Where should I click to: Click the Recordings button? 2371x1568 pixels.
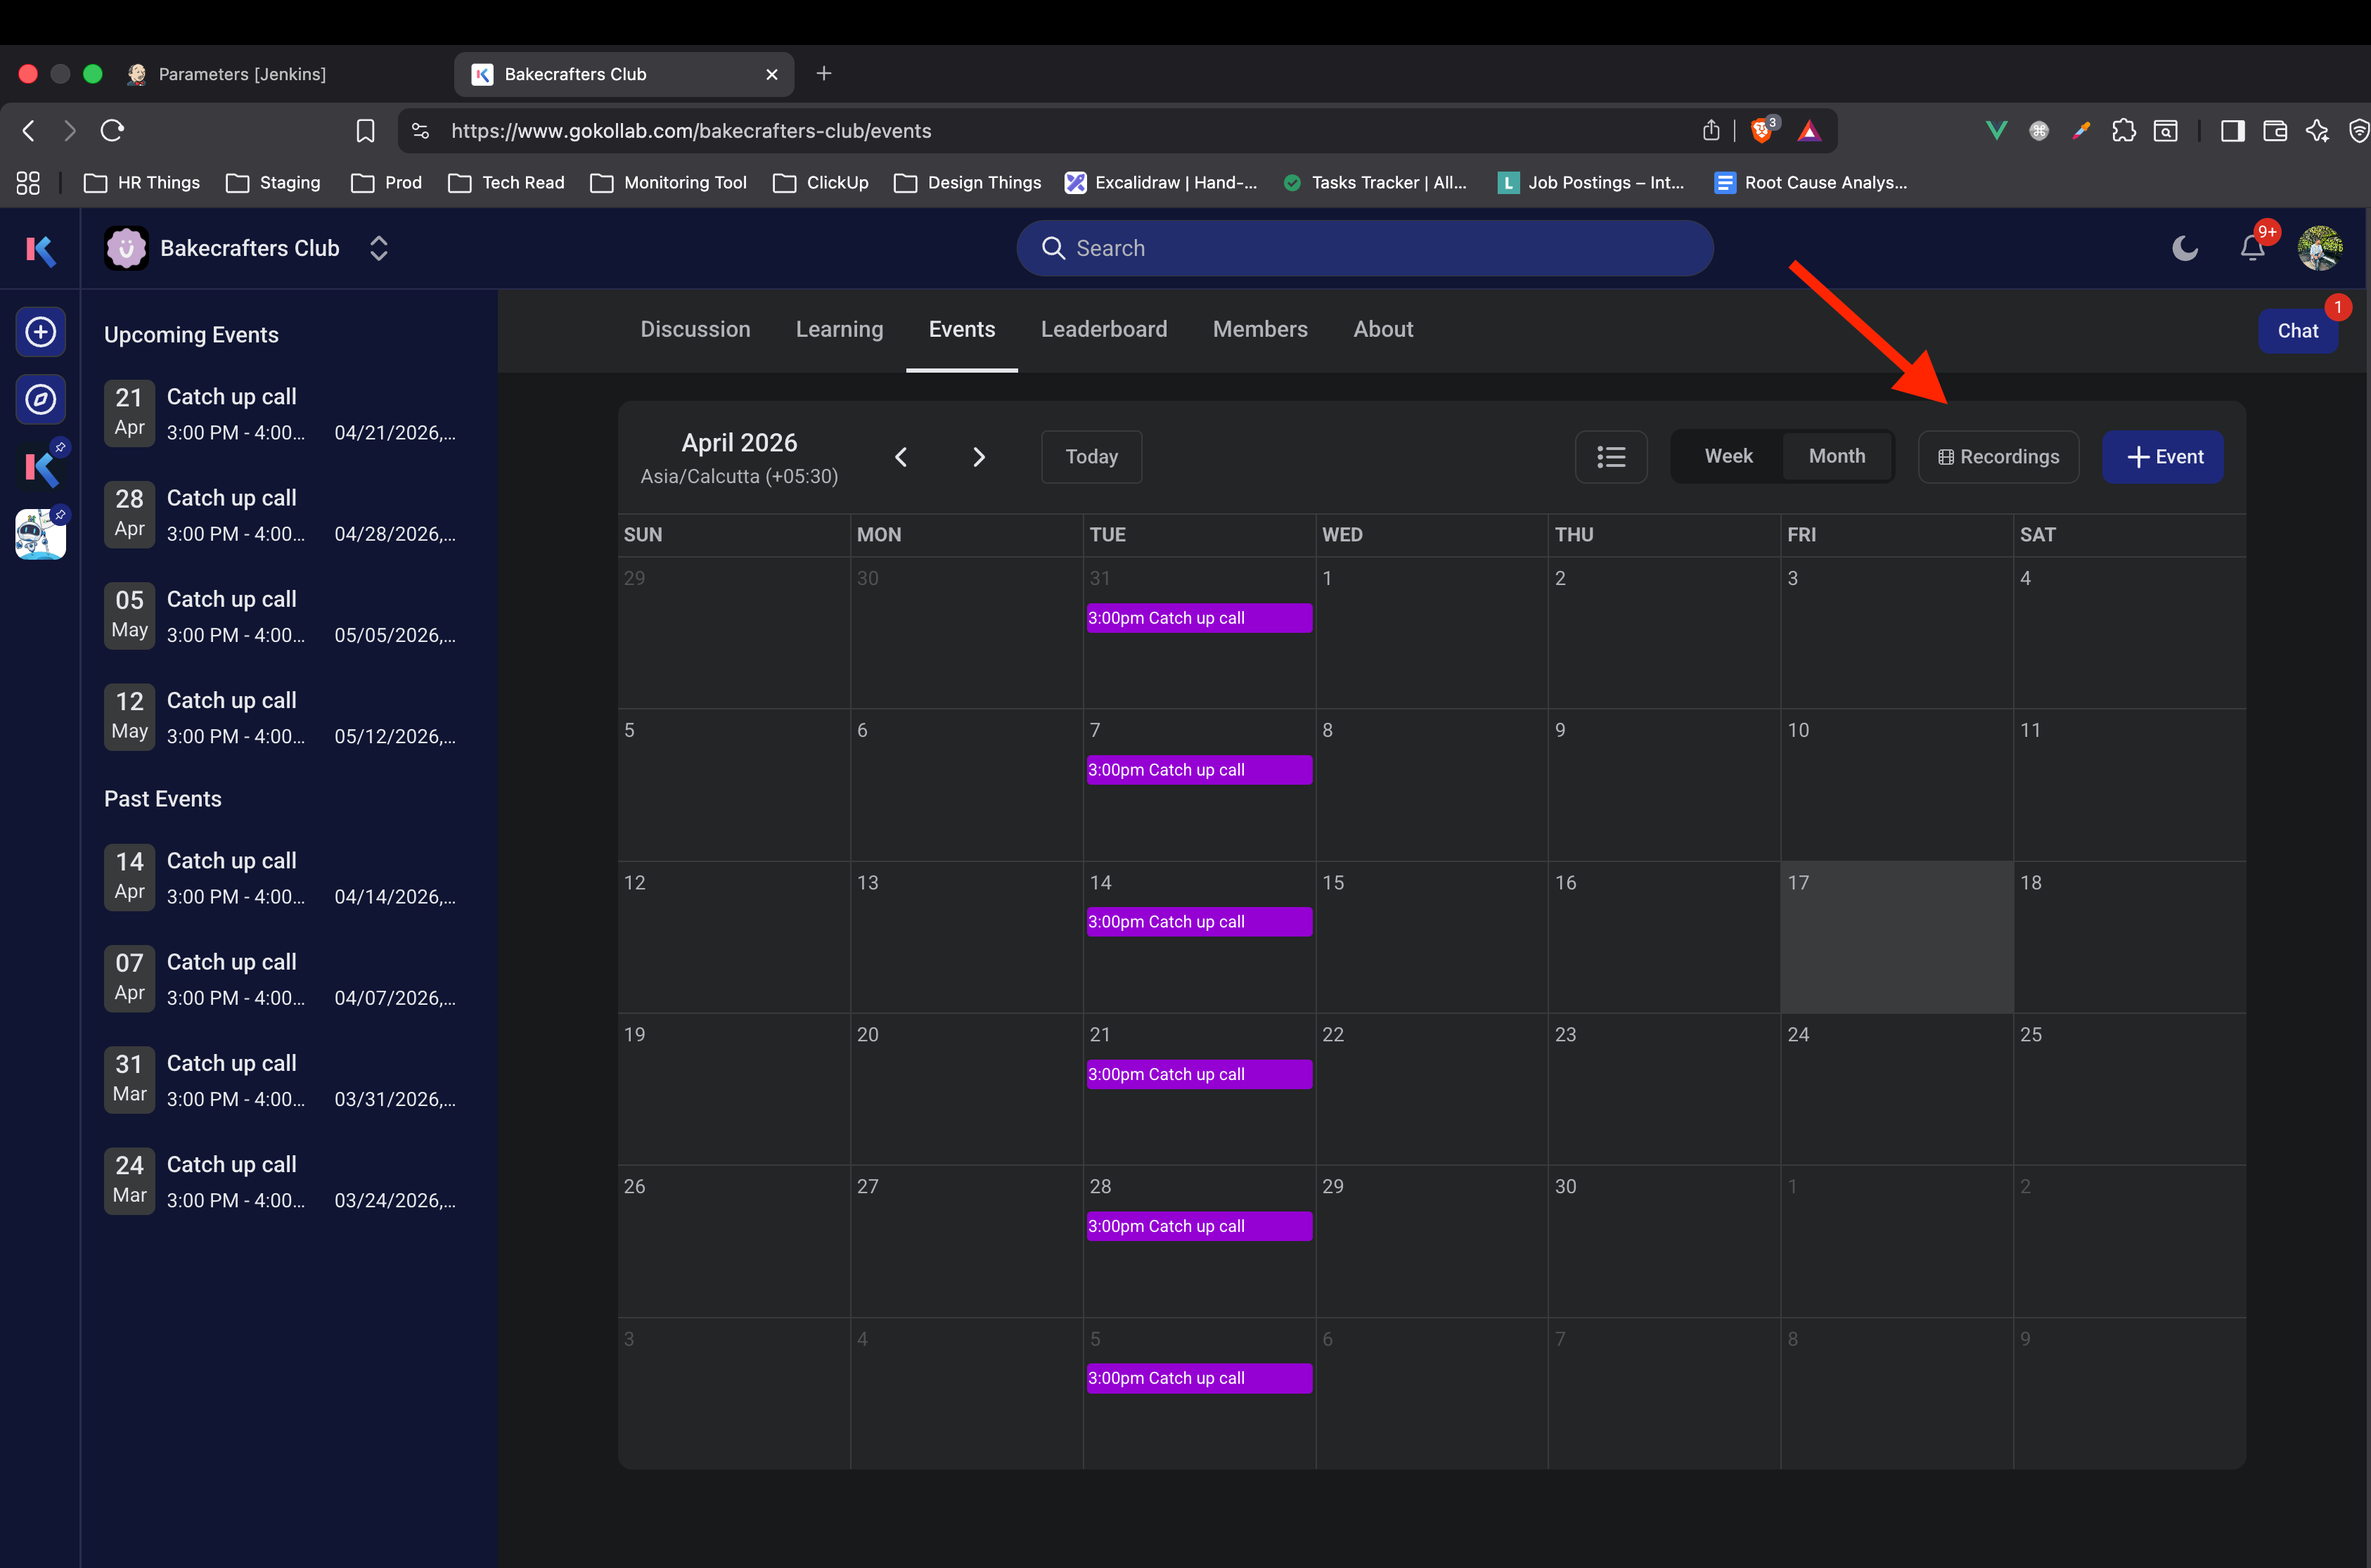click(x=1998, y=457)
